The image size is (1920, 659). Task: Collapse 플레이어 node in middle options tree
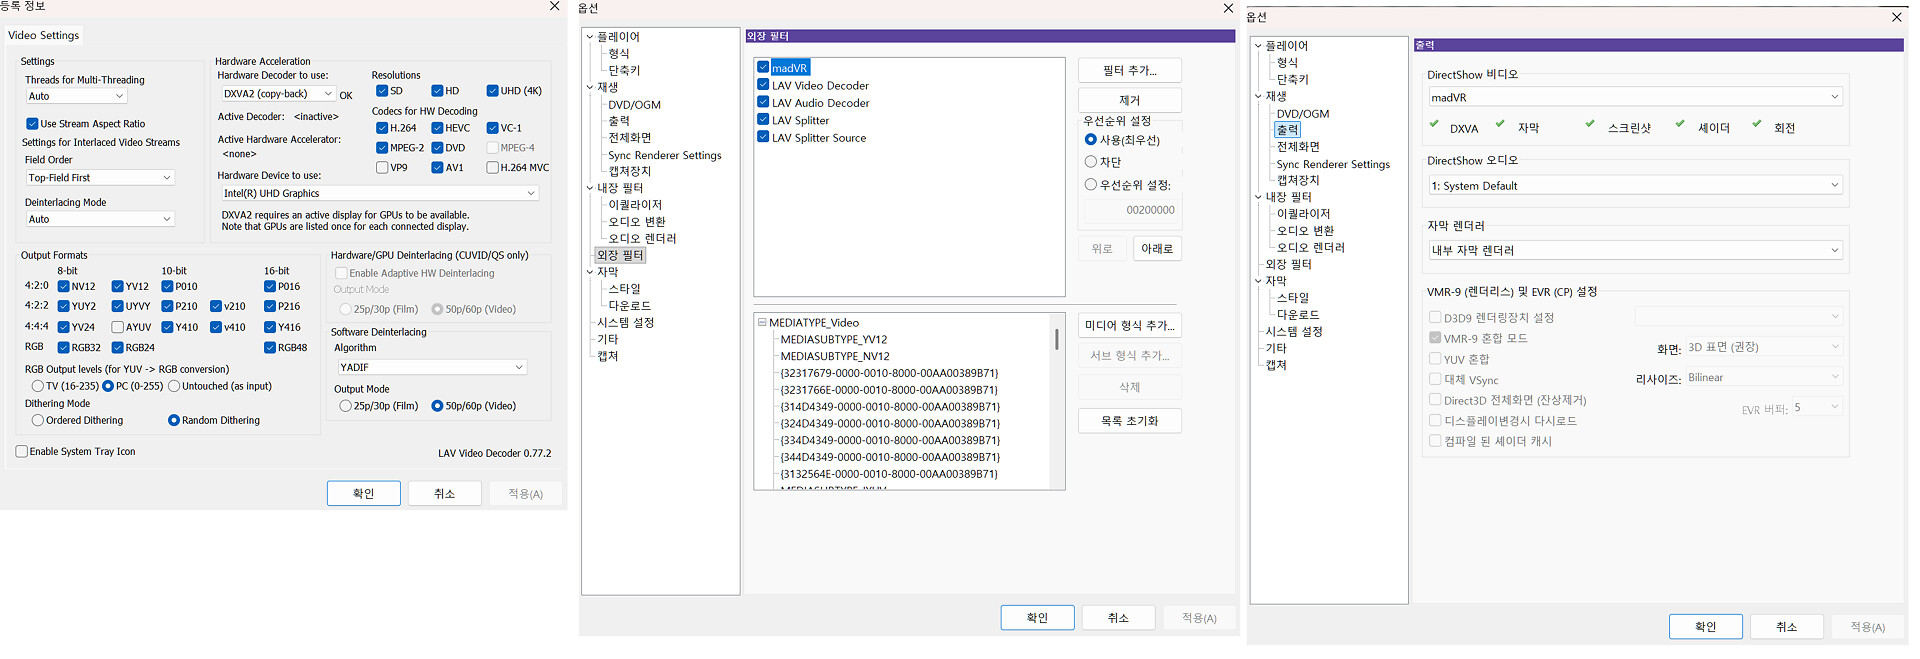[590, 37]
